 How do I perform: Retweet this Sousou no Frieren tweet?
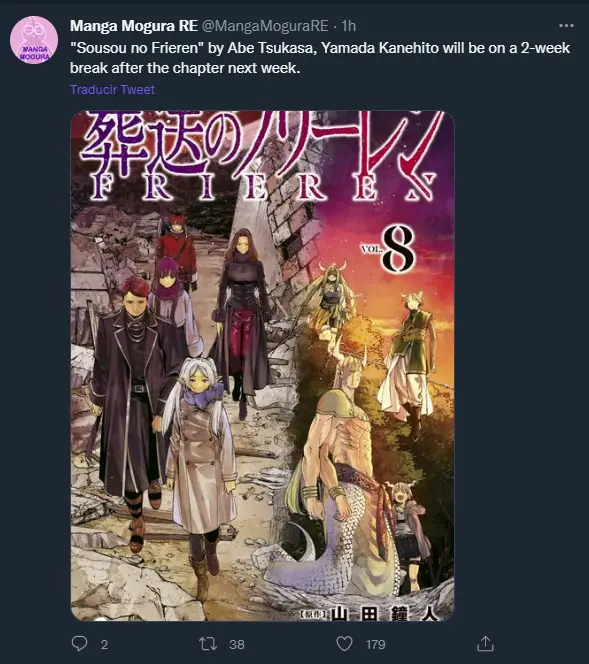point(208,644)
